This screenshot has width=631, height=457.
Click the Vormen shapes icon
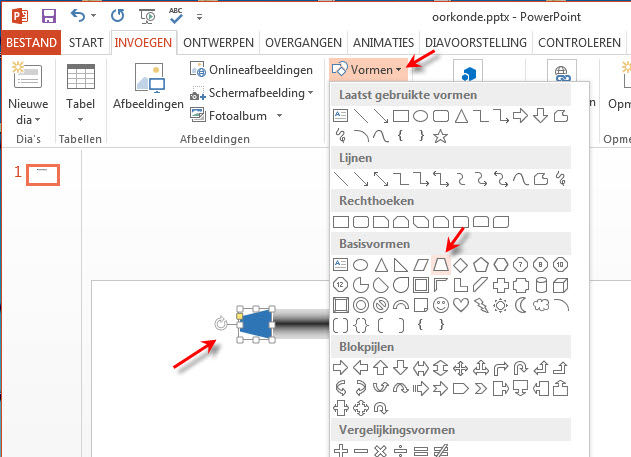point(340,69)
